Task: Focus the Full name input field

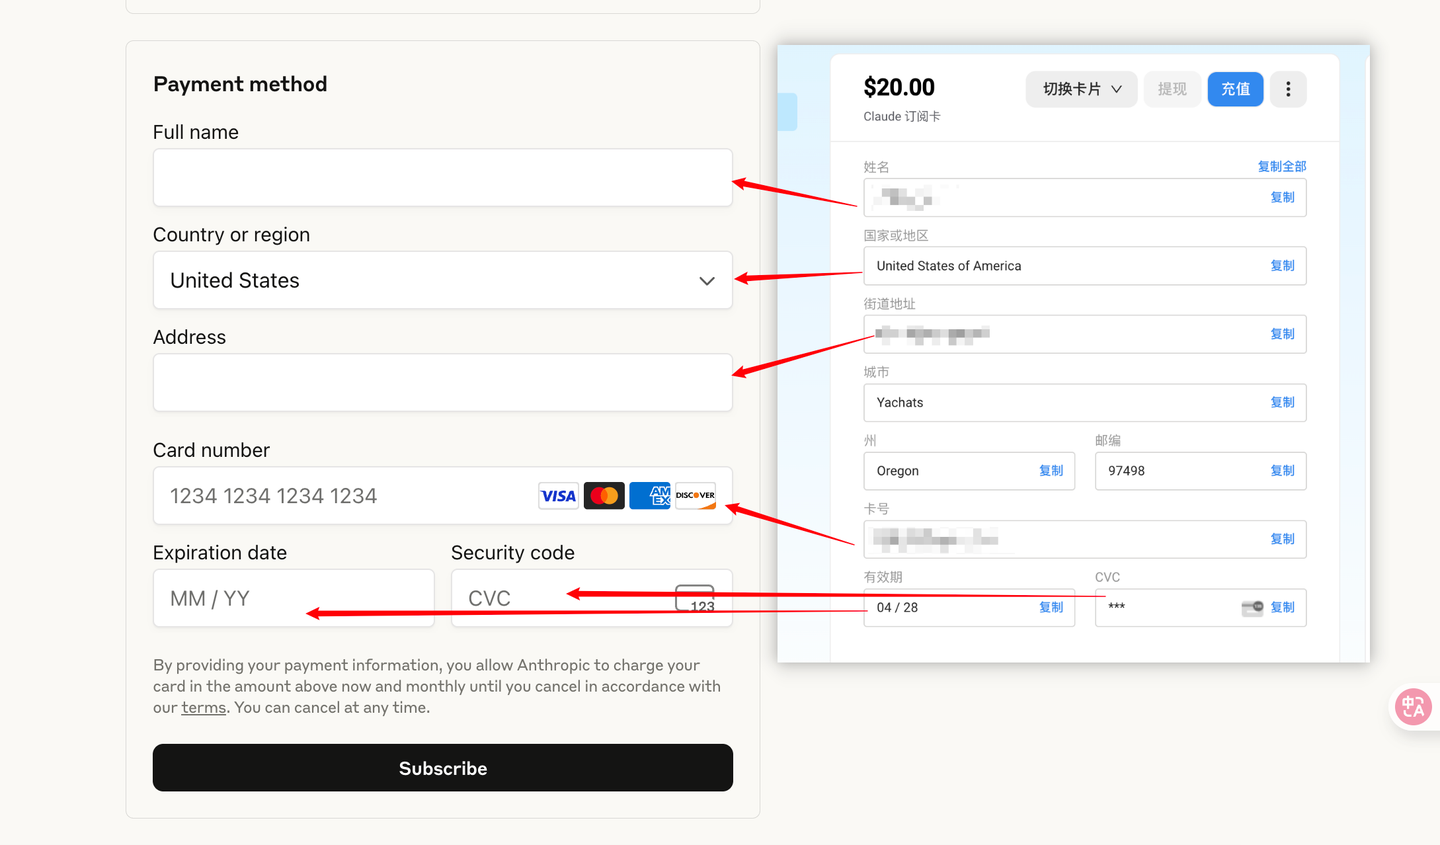Action: point(443,178)
